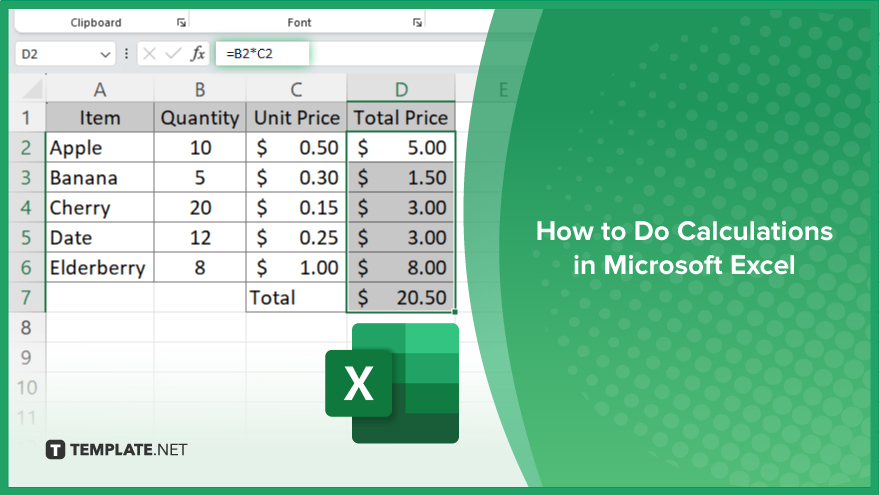
Task: Select Elderberry's quantity cell showing 8
Action: tap(200, 268)
